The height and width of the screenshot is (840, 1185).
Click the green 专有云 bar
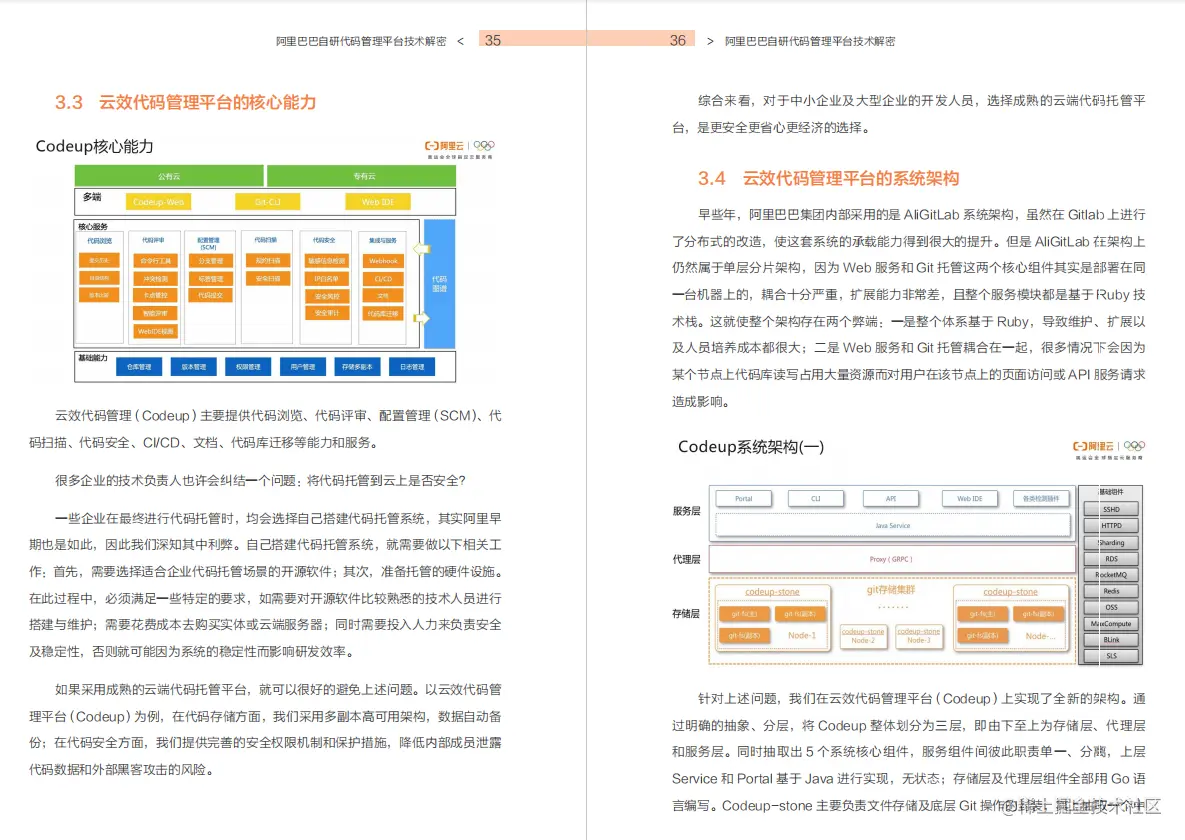pos(362,176)
